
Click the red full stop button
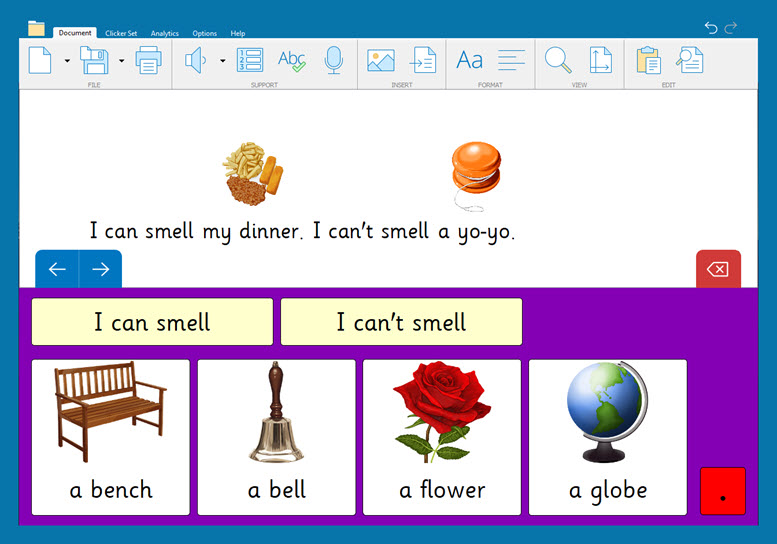pyautogui.click(x=722, y=491)
